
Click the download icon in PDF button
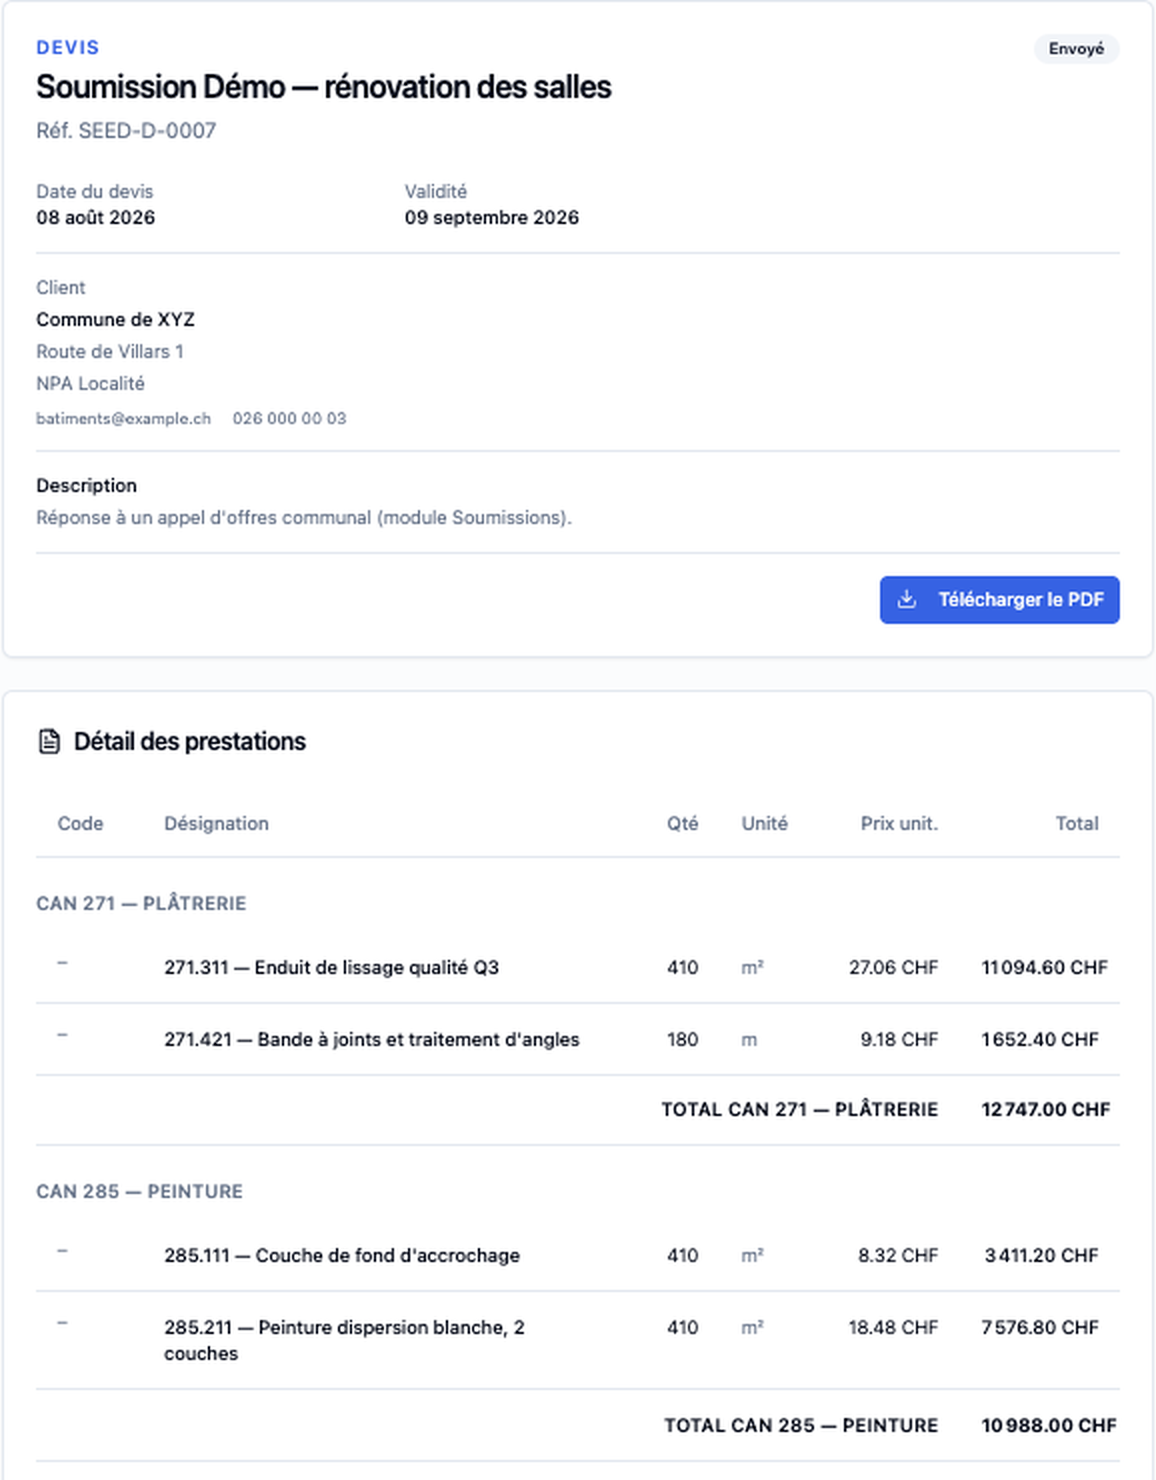[x=906, y=600]
